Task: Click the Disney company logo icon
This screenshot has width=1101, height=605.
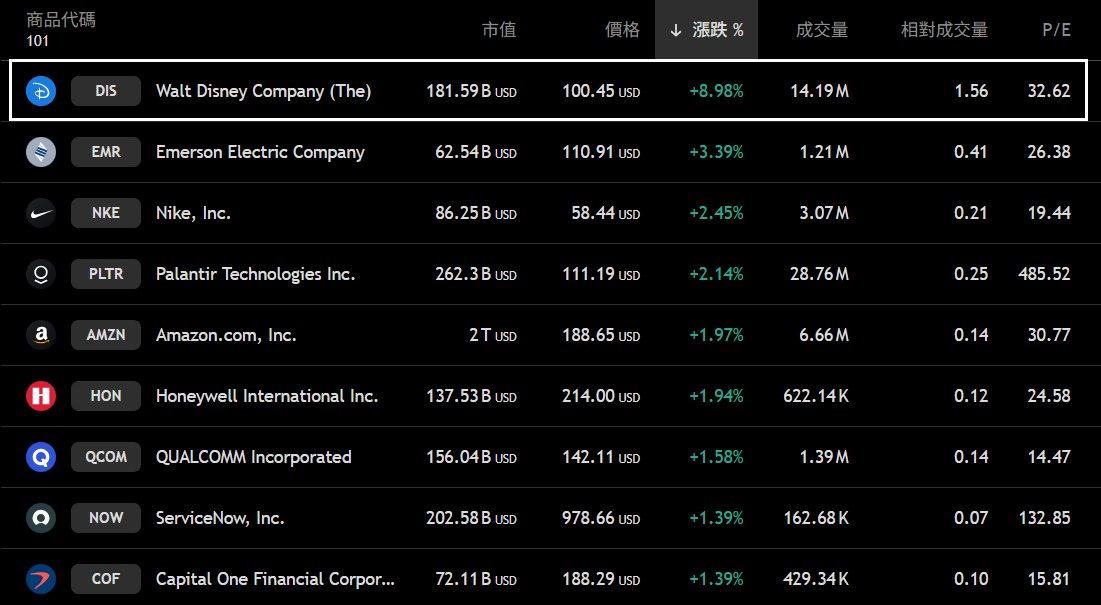Action: tap(41, 91)
